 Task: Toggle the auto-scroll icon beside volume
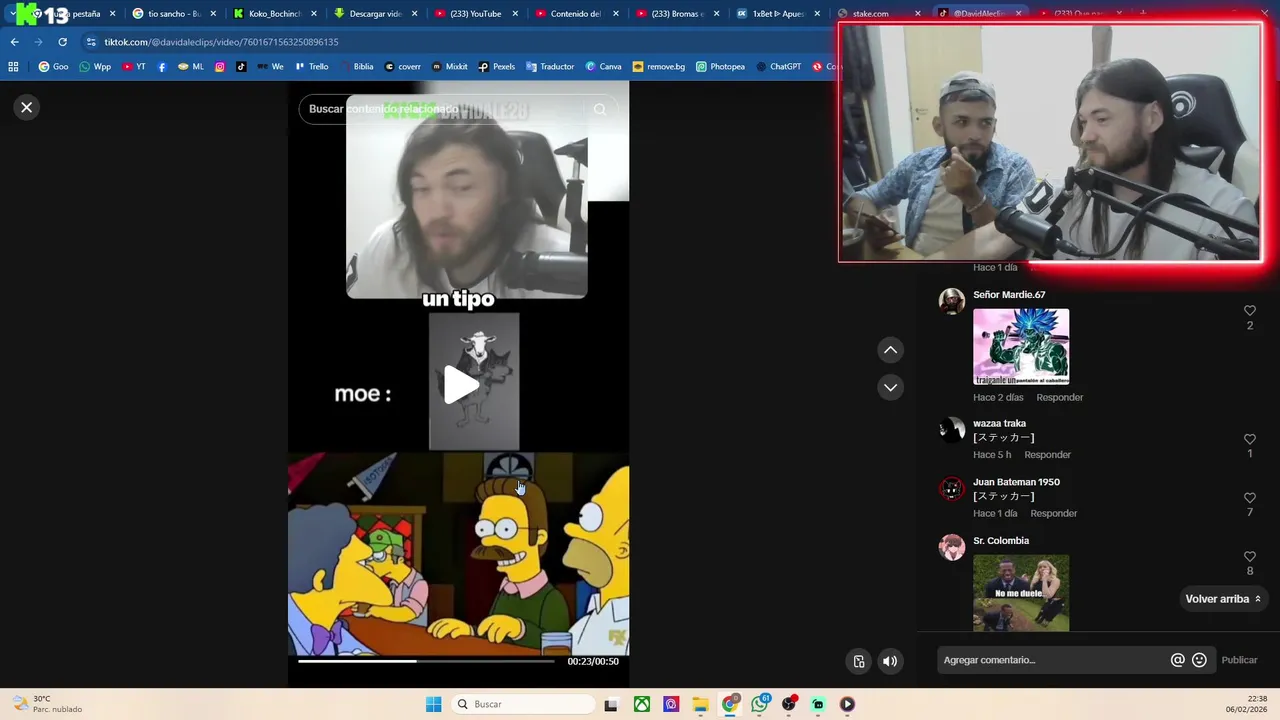(858, 661)
